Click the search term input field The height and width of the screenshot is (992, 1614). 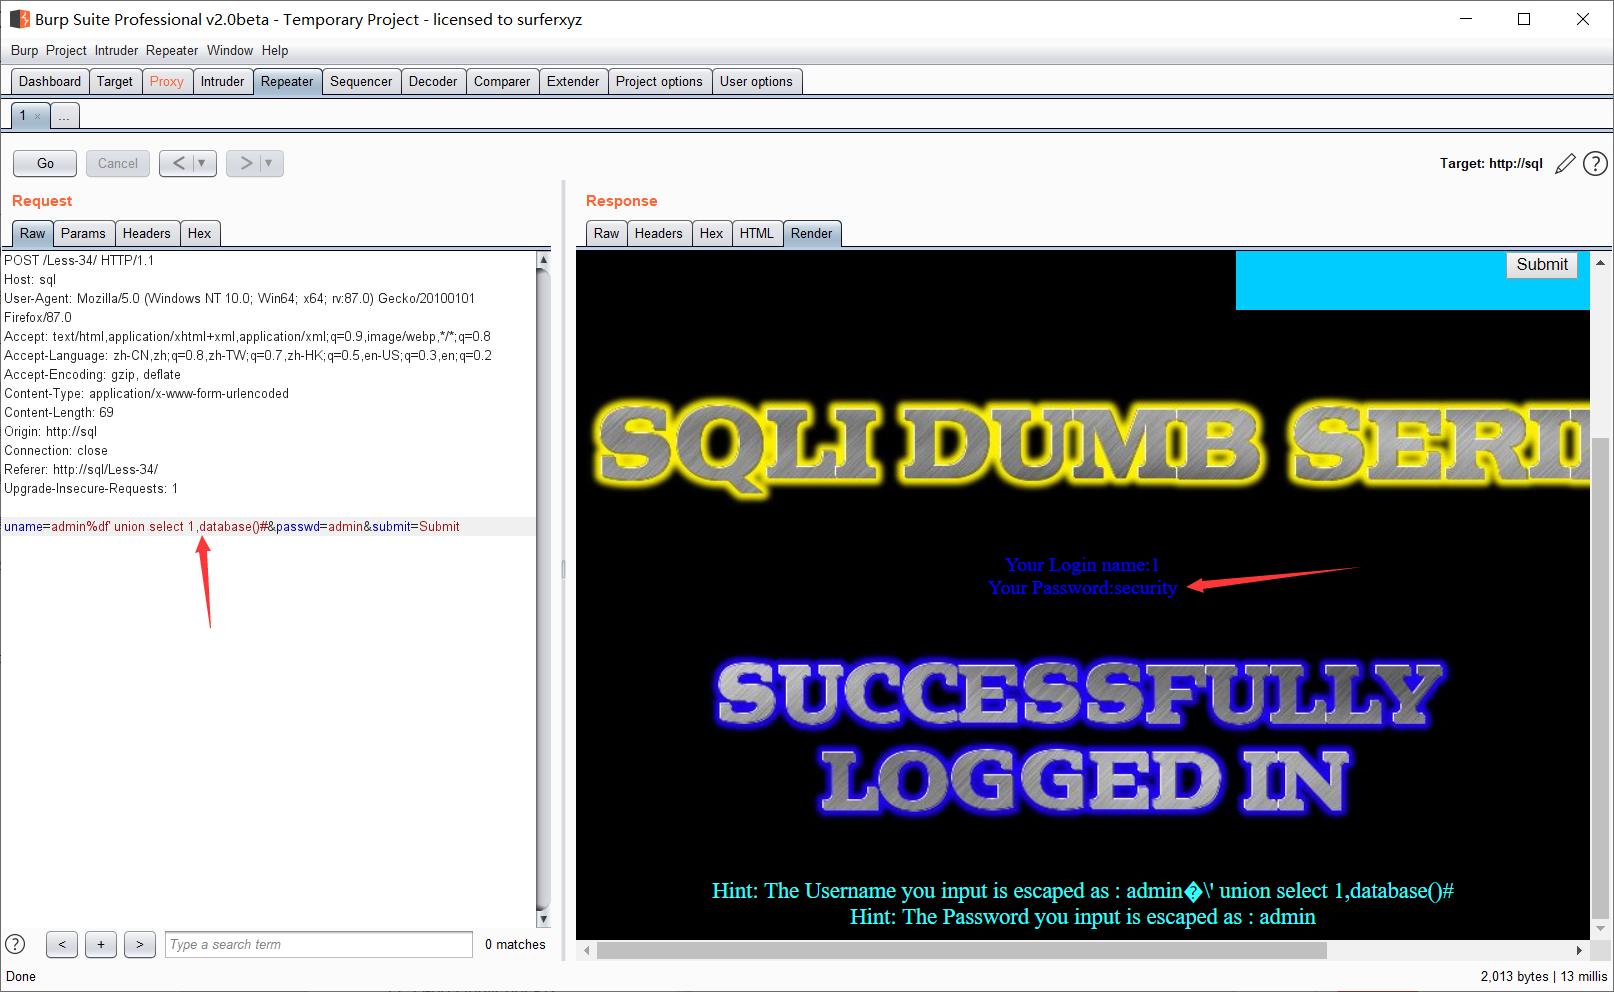click(x=319, y=944)
